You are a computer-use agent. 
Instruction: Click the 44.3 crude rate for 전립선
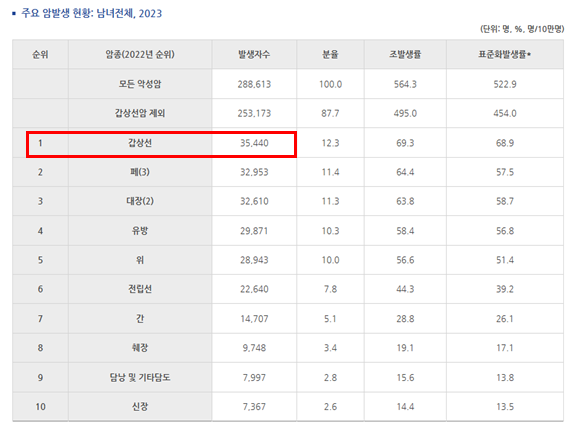(405, 289)
